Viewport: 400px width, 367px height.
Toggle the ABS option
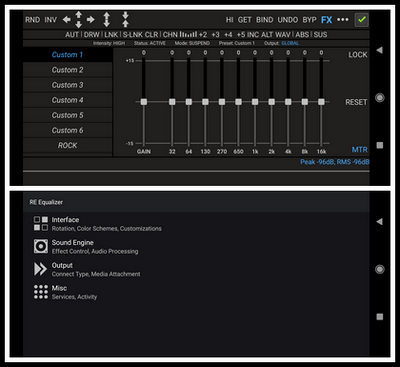[x=302, y=35]
